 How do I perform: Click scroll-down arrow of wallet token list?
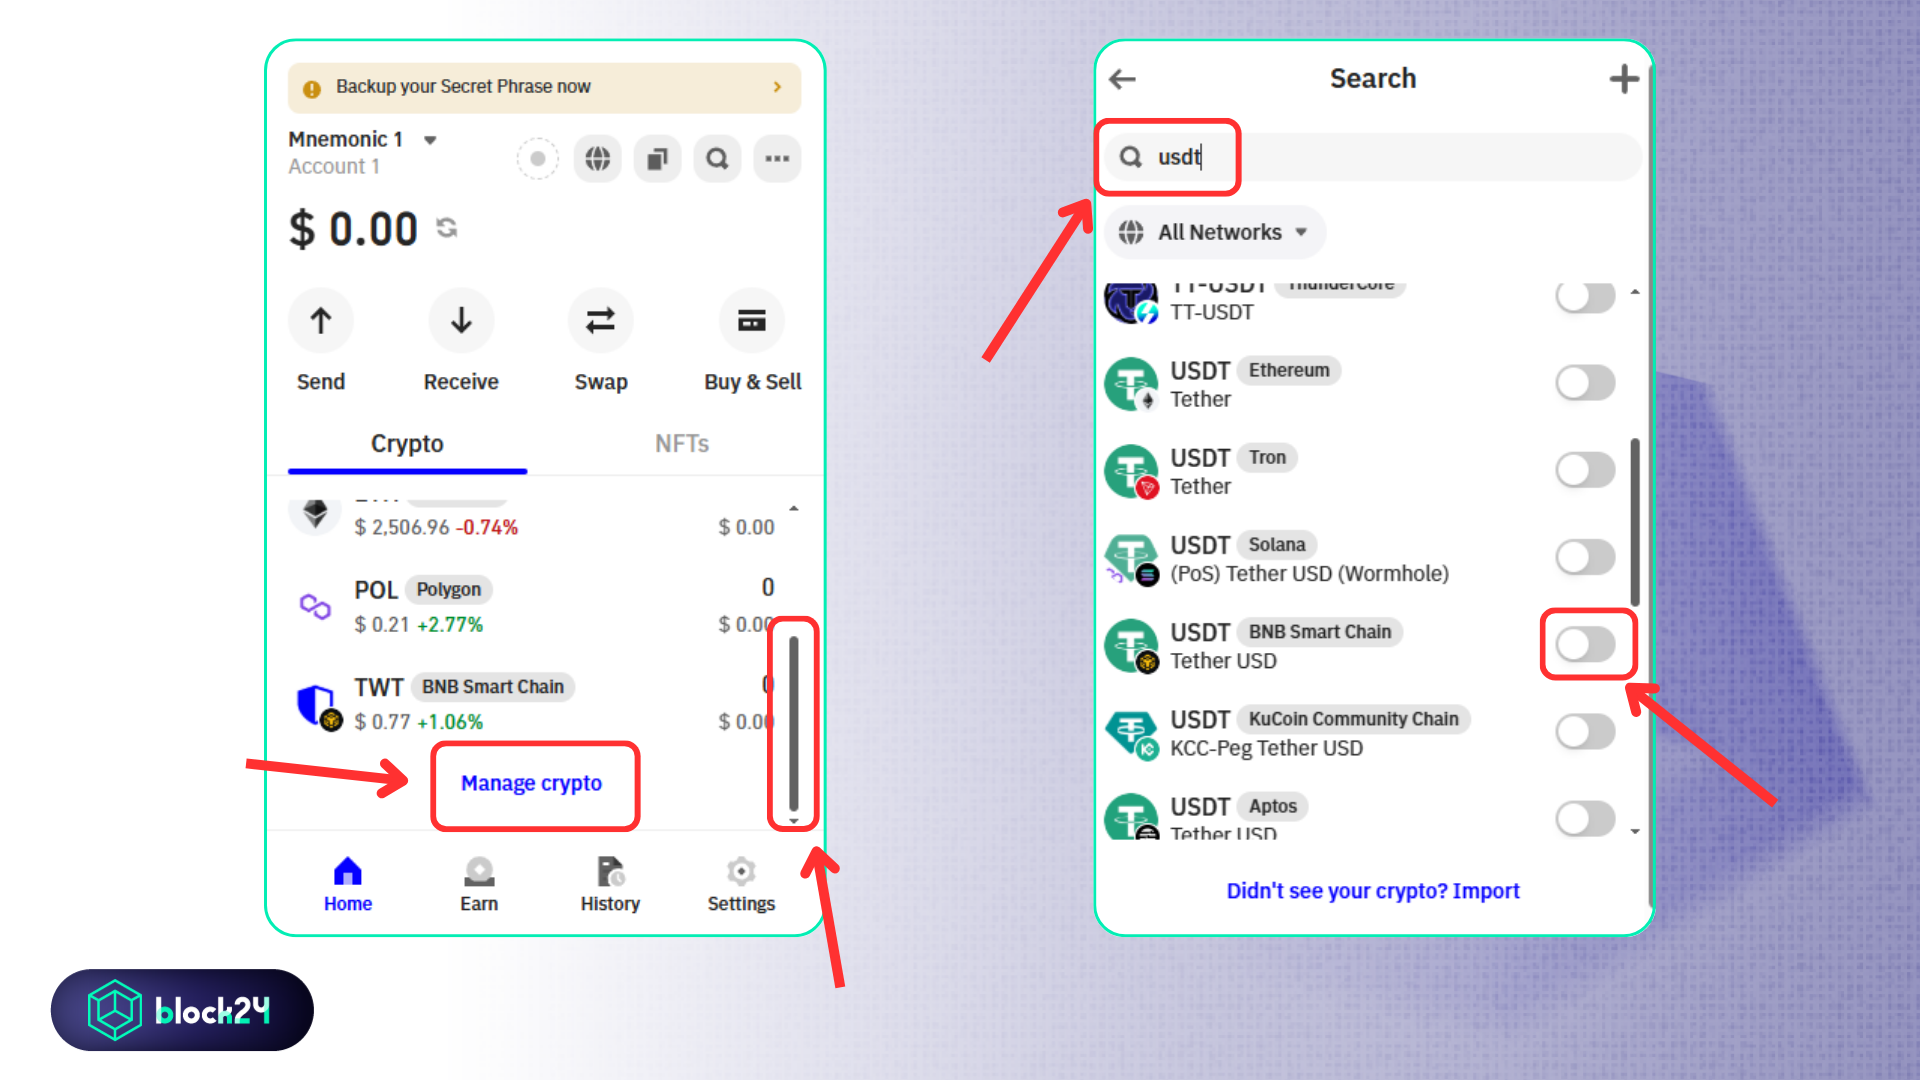794,821
